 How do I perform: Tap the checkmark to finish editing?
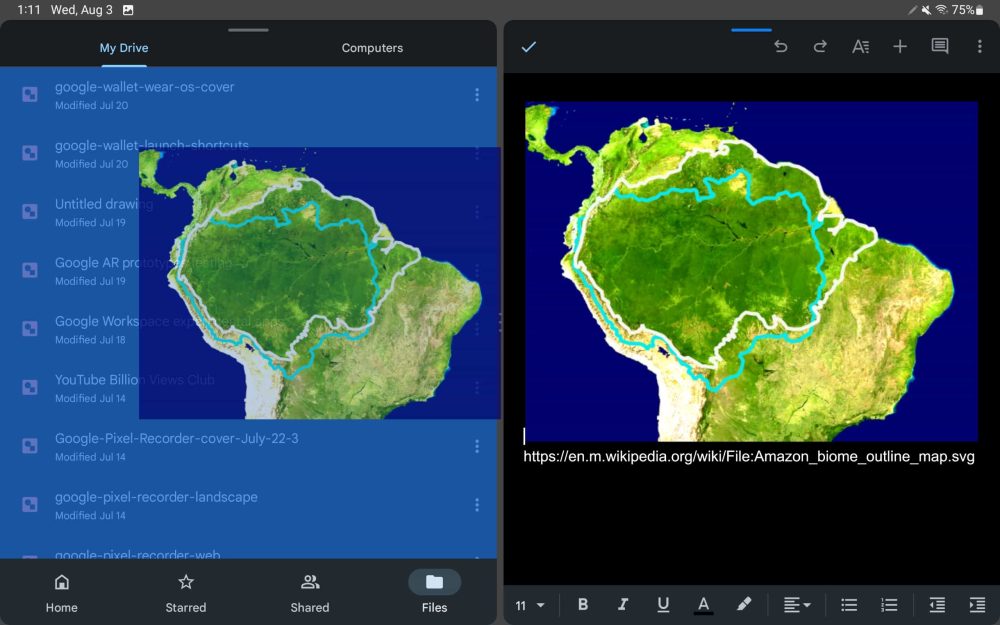click(x=529, y=47)
